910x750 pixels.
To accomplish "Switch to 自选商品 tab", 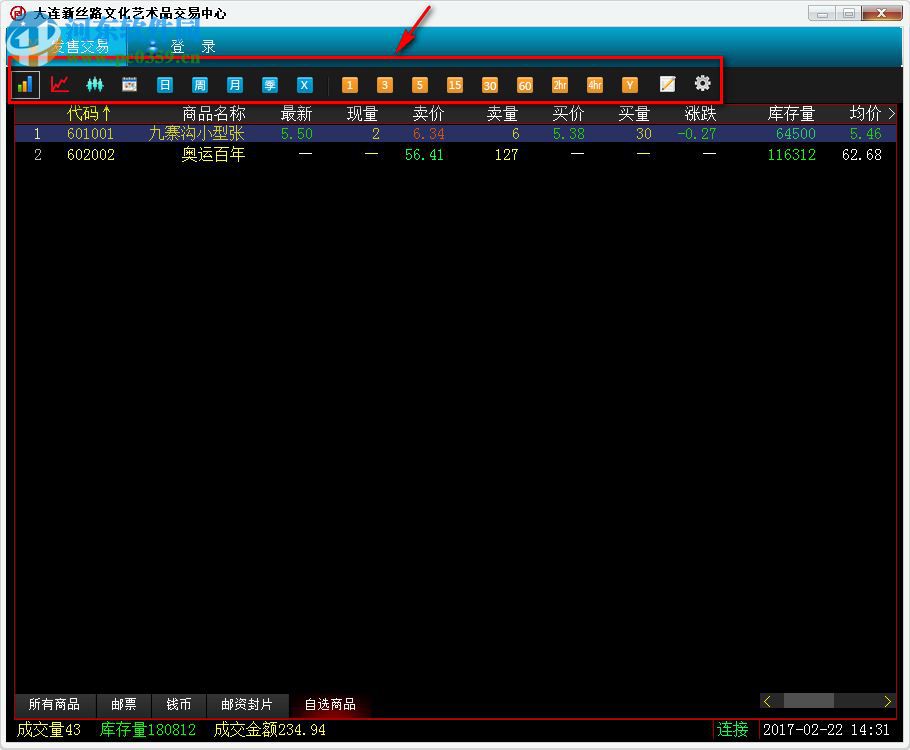I will coord(330,704).
